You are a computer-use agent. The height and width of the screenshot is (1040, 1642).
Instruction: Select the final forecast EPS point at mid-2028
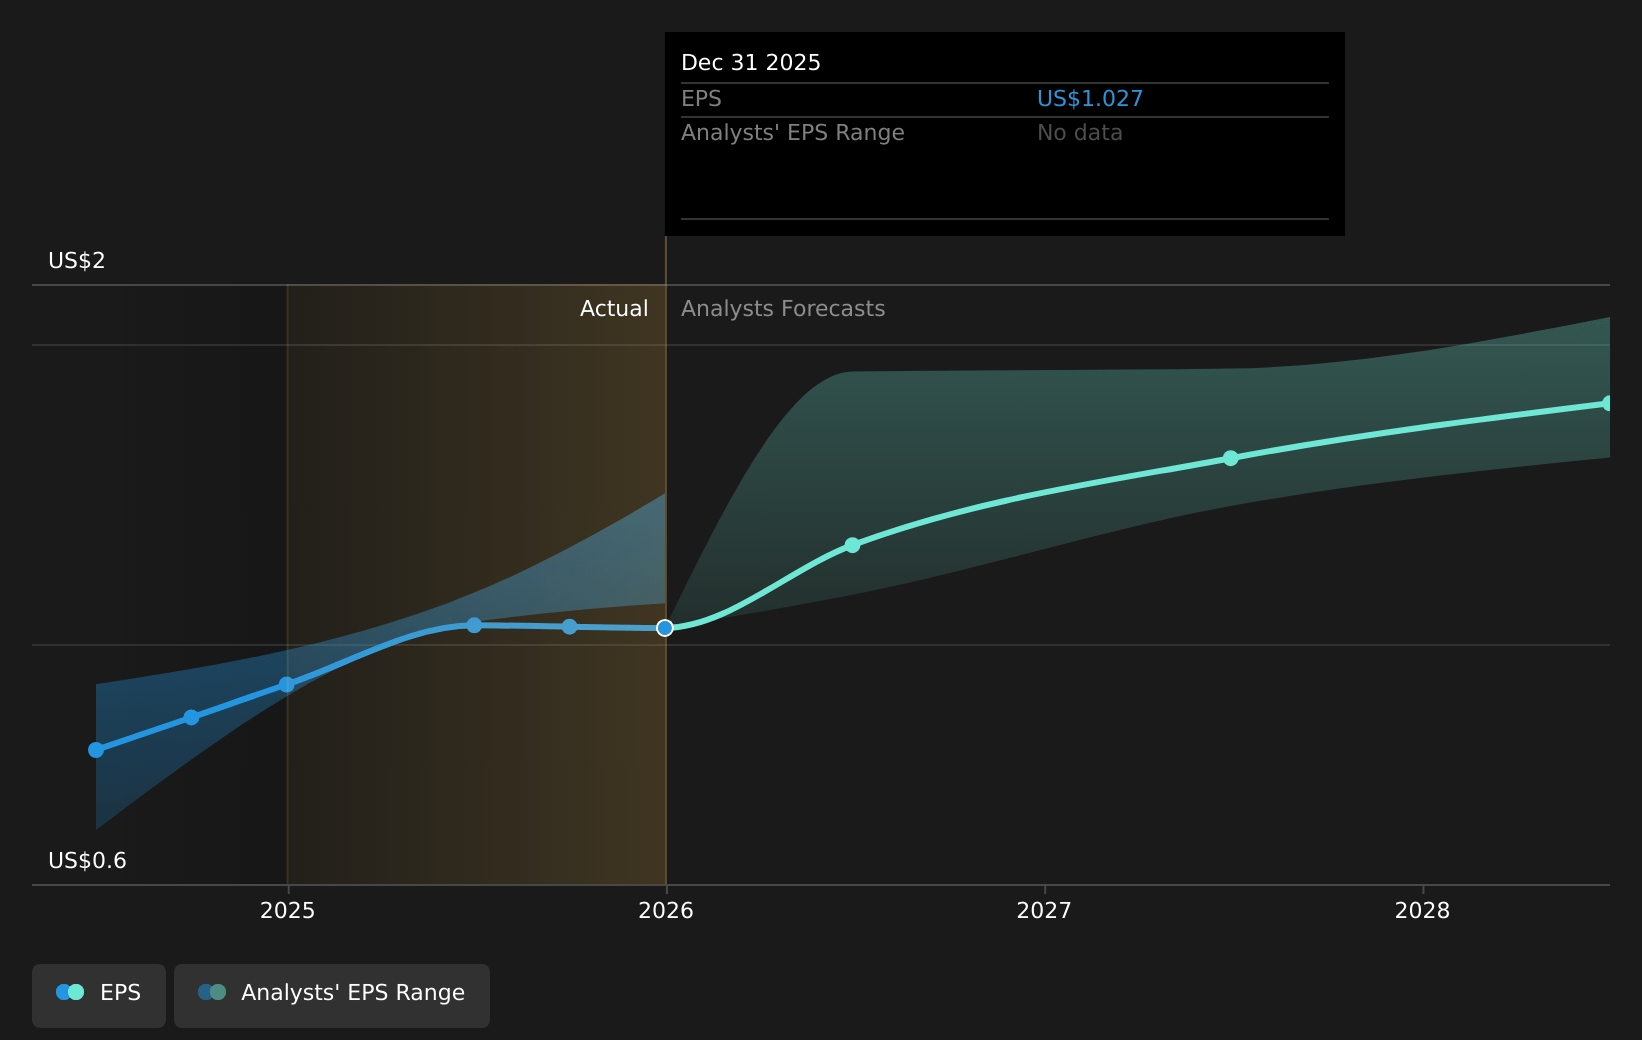[x=1608, y=404]
